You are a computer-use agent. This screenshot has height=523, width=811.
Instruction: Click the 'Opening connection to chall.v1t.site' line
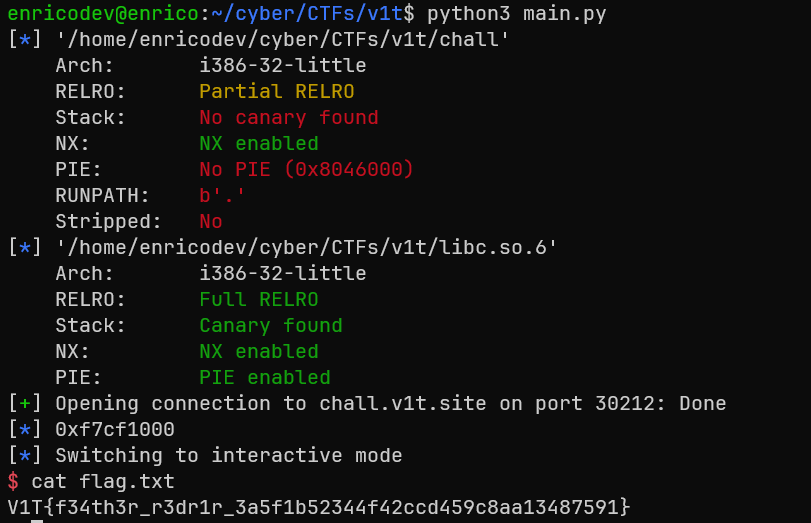pos(390,404)
